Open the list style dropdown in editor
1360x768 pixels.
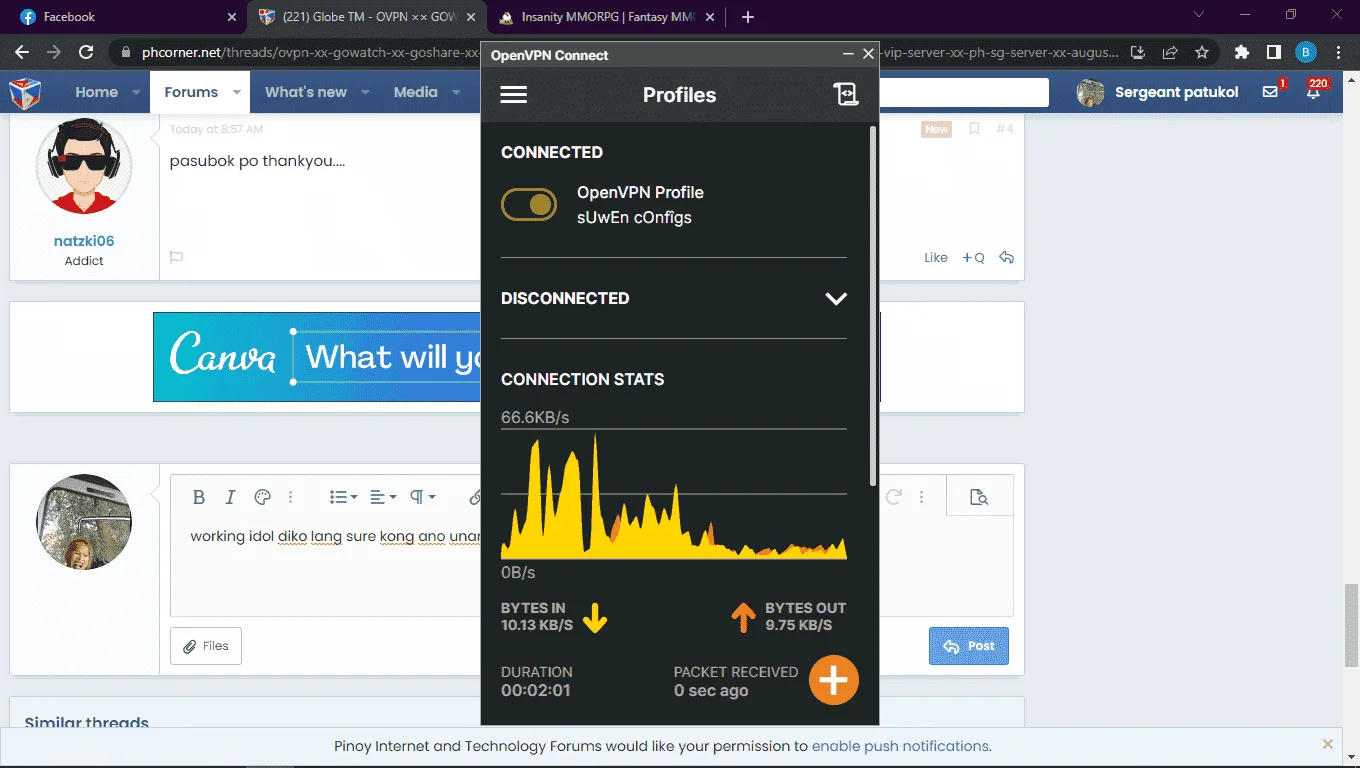[x=344, y=497]
